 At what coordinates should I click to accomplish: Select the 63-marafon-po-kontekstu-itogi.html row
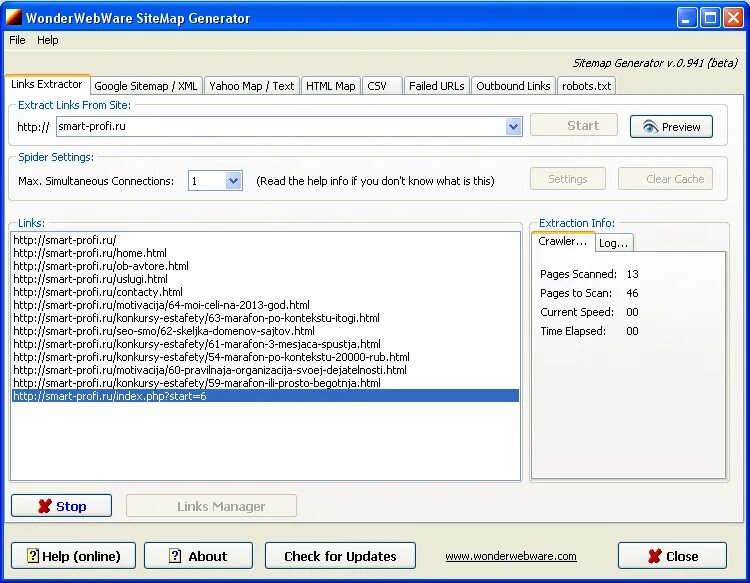coord(265,318)
